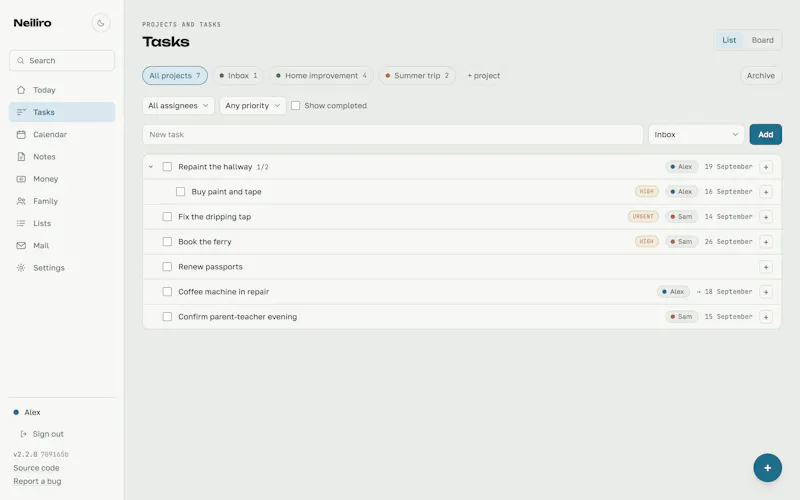Toggle dark mode with the moon icon

[101, 23]
